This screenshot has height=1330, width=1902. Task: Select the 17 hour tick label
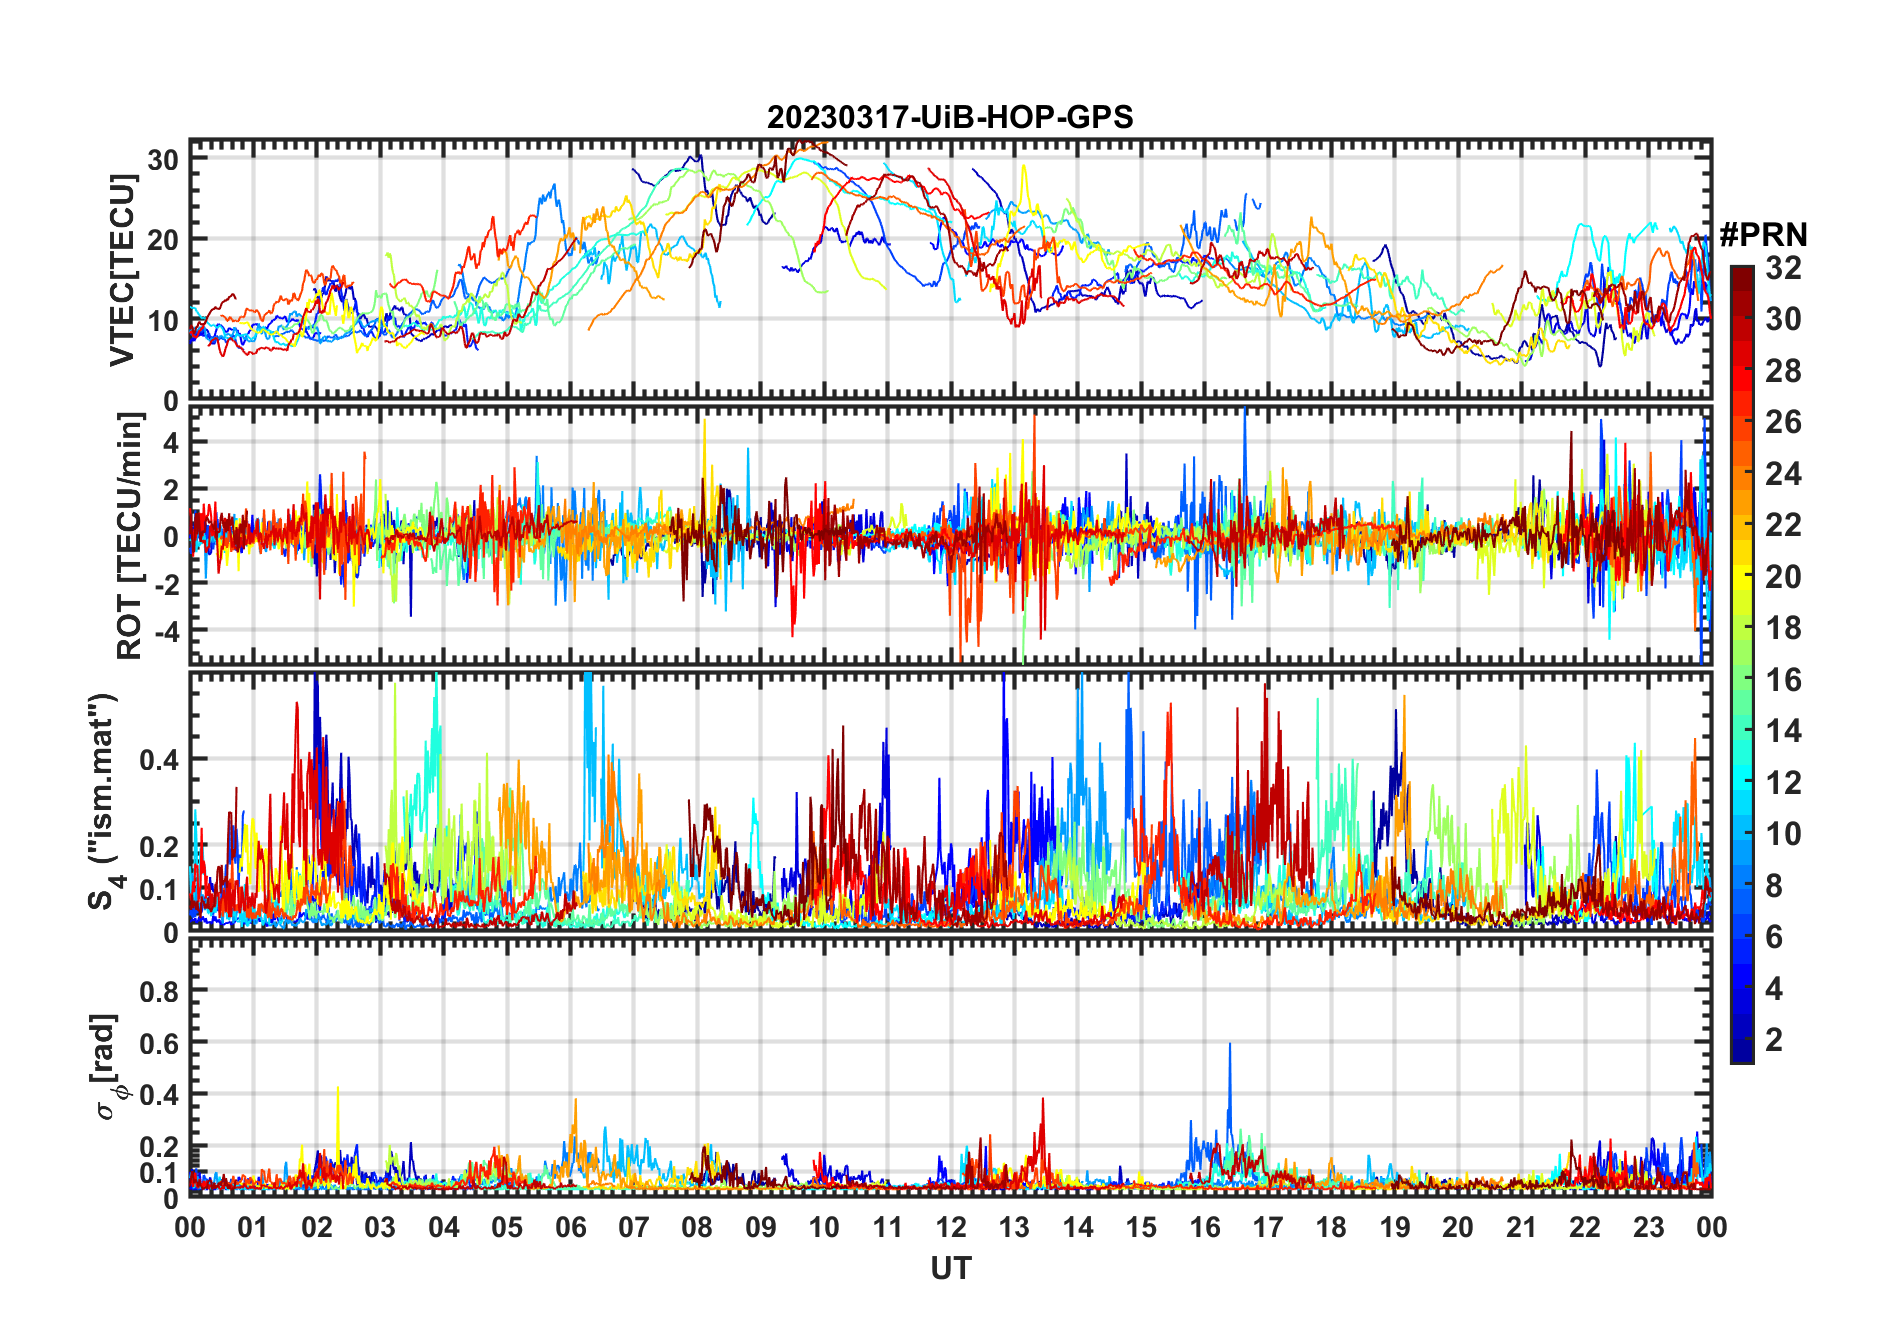point(1268,1227)
